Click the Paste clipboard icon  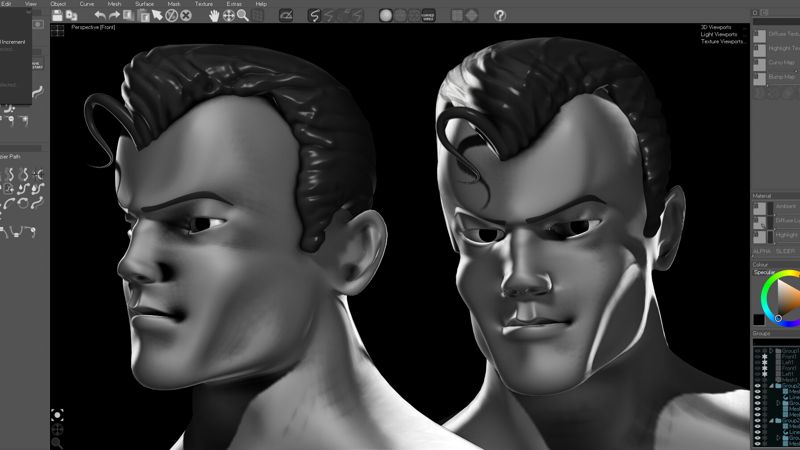point(143,15)
